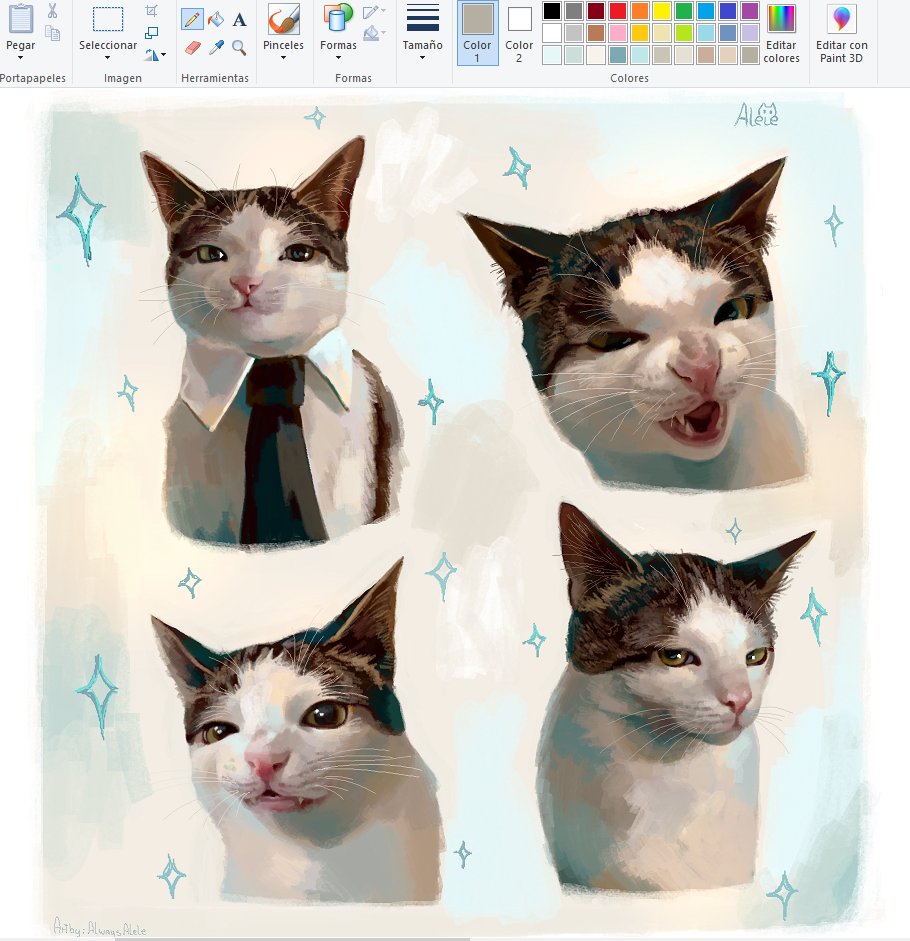Select the Magnifier zoom tool
The width and height of the screenshot is (910, 941).
239,47
